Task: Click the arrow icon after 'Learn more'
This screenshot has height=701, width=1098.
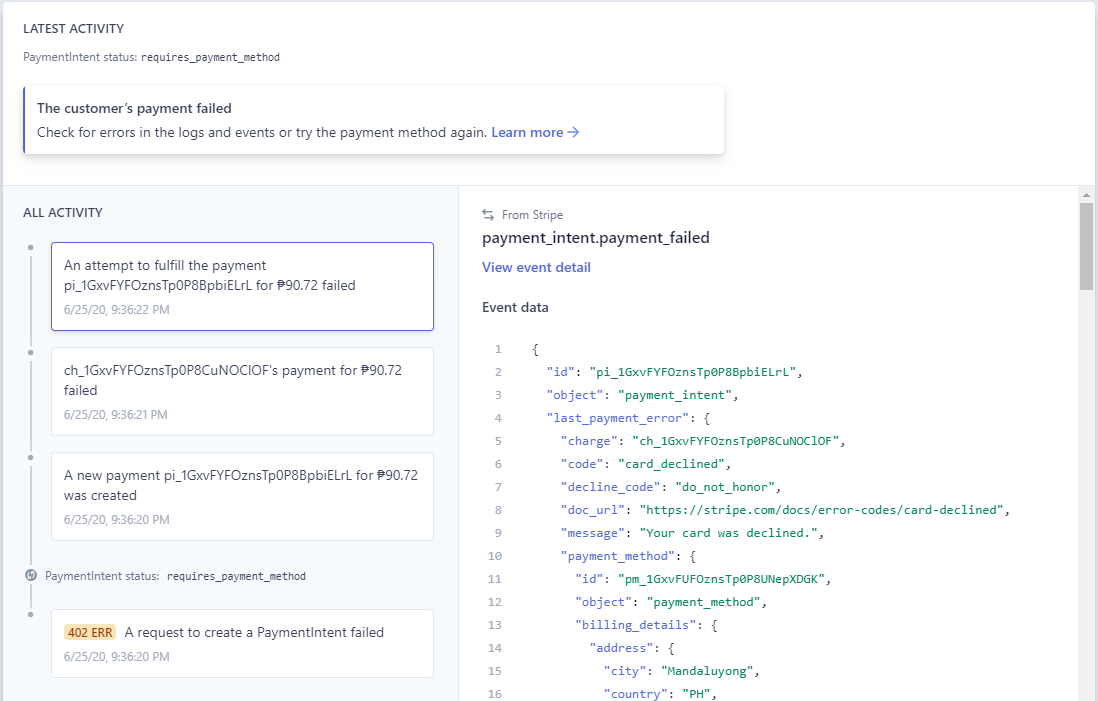Action: (573, 132)
